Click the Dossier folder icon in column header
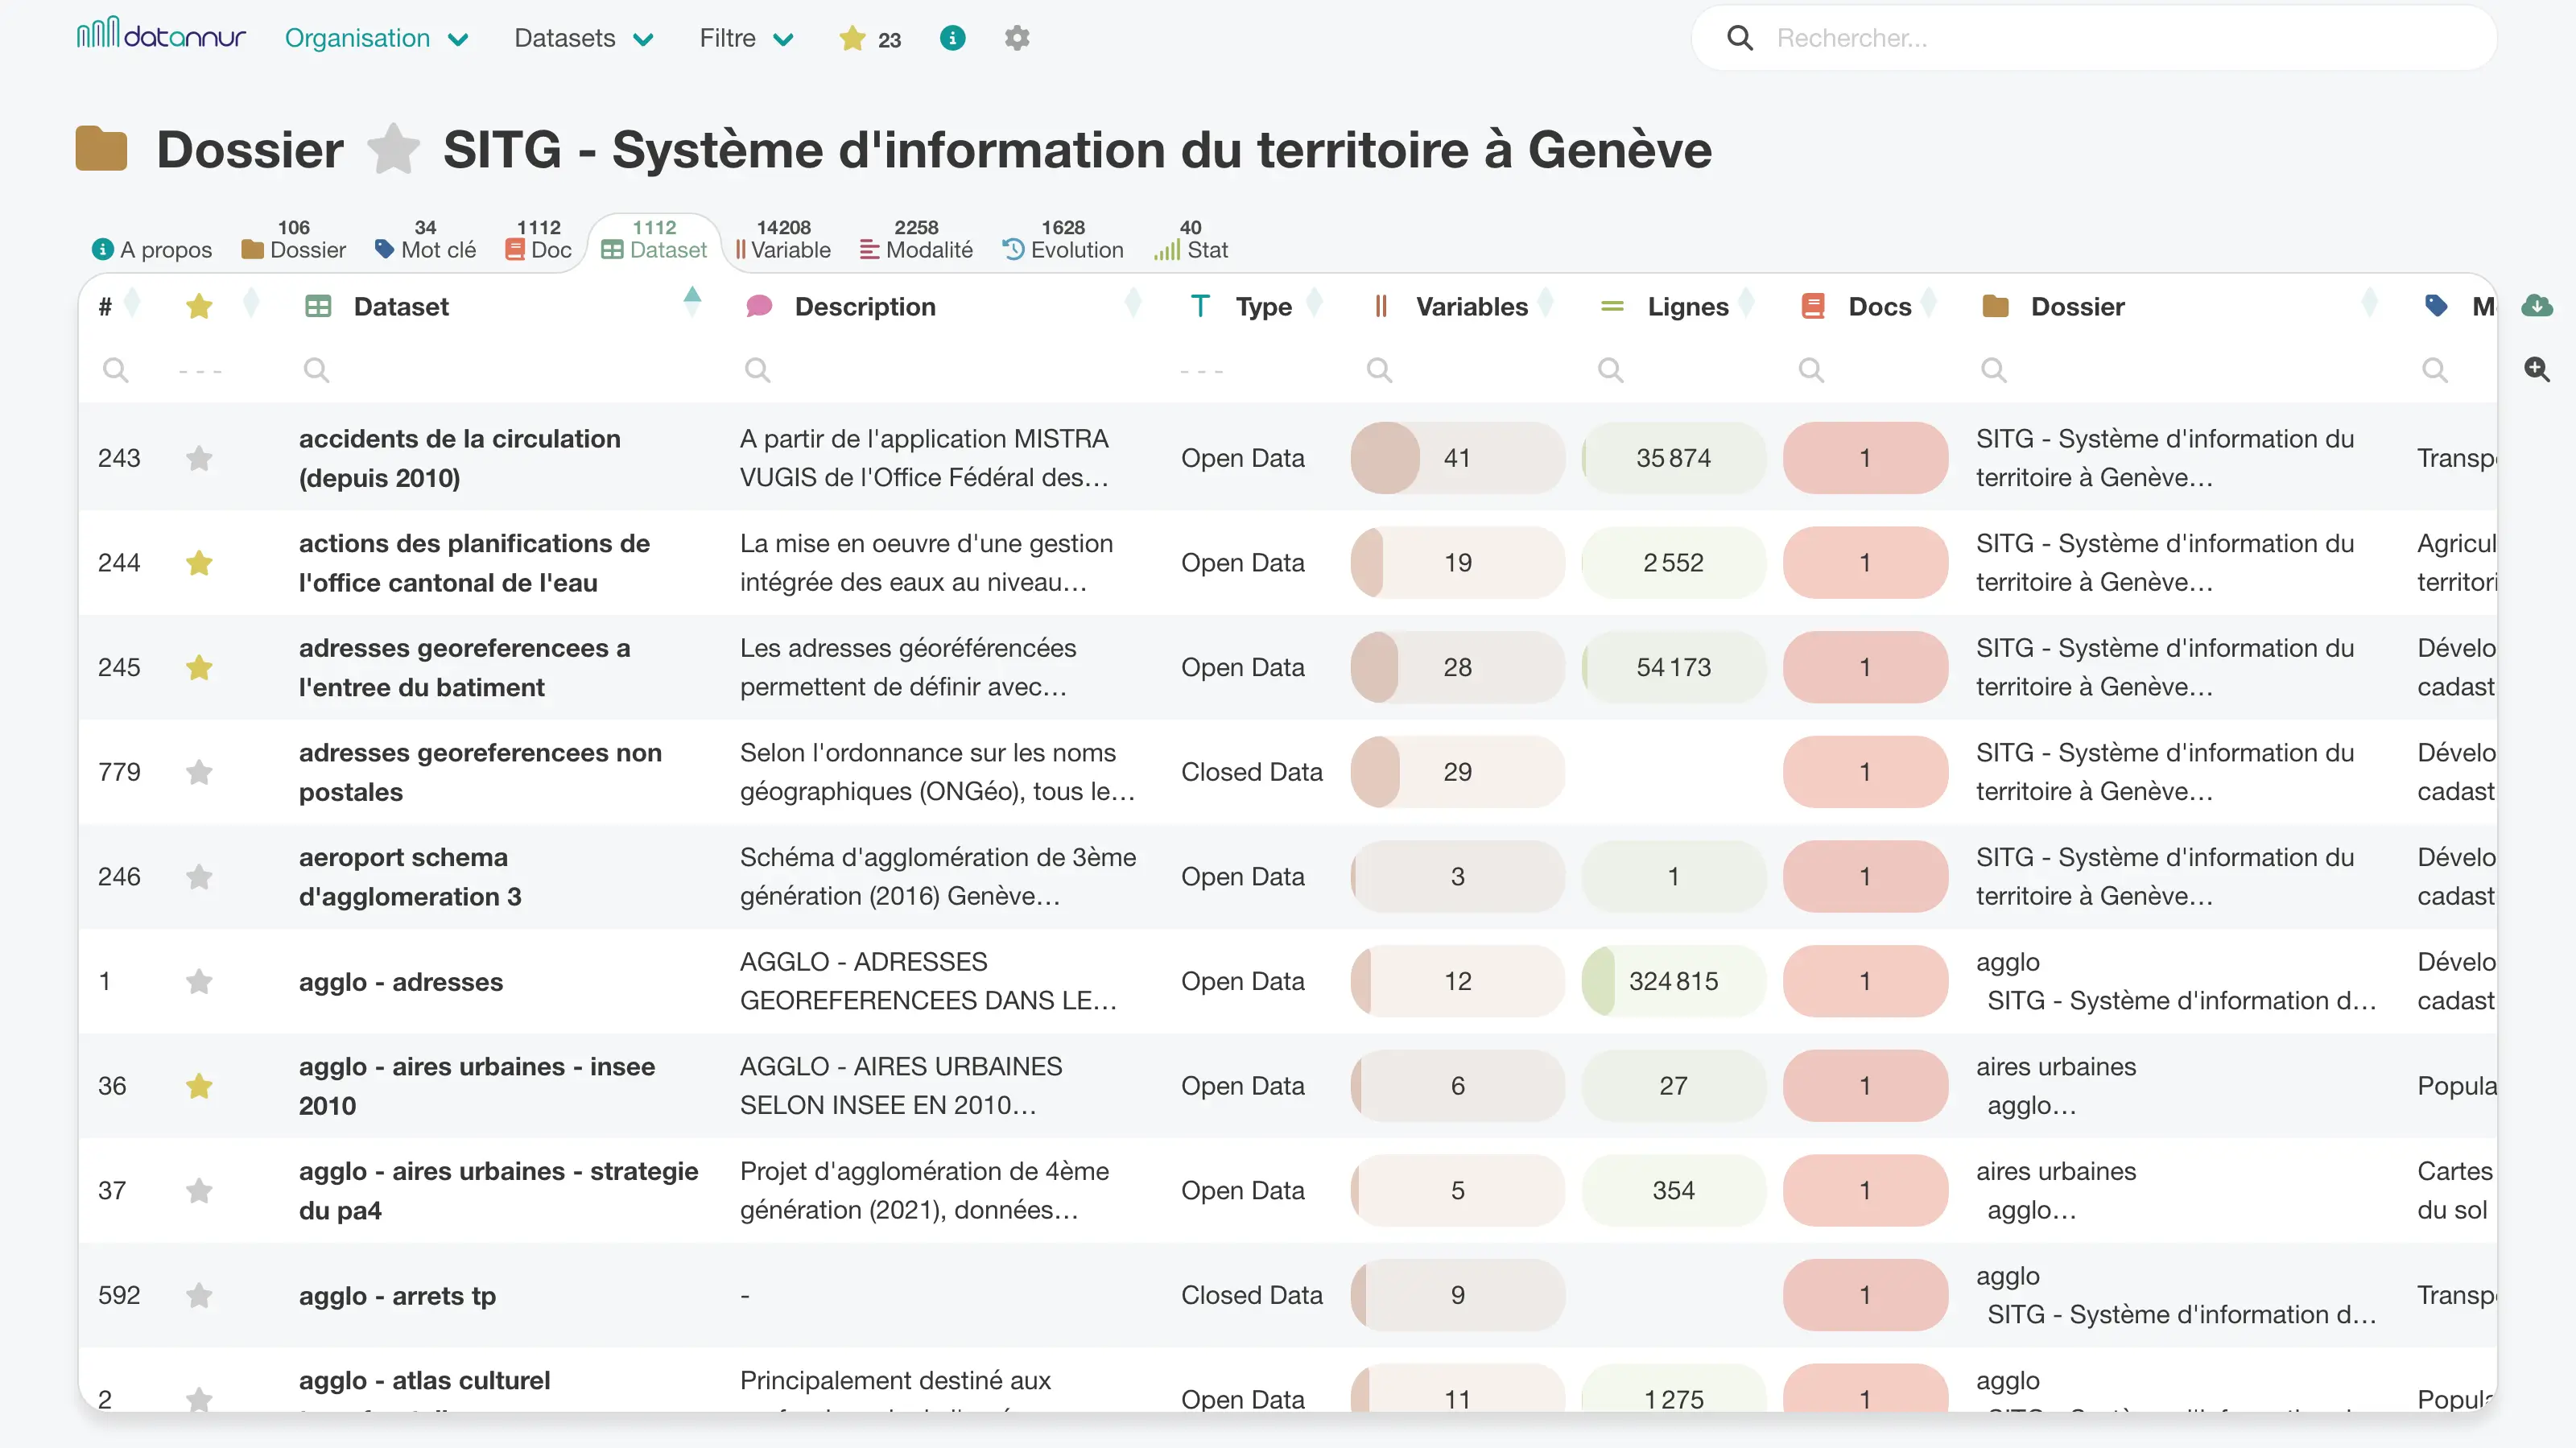Viewport: 2576px width, 1448px height. 1995,306
